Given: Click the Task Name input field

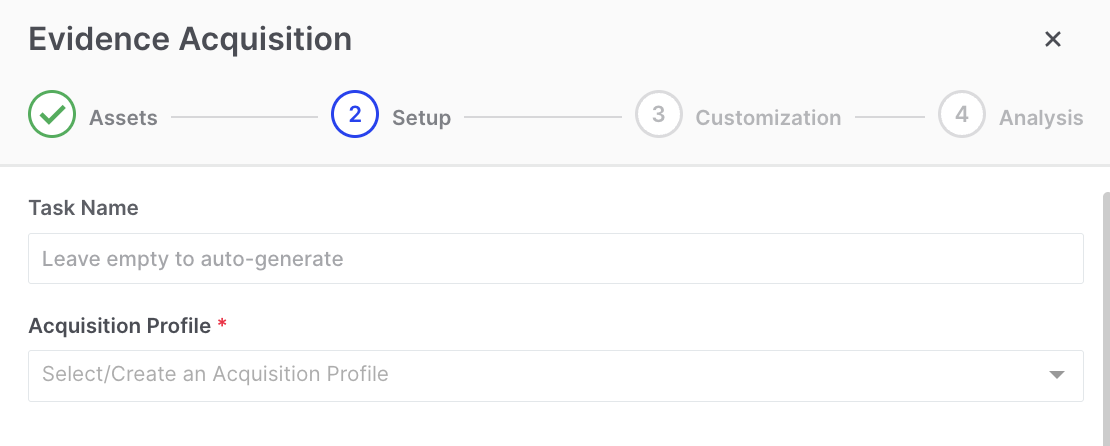Looking at the screenshot, I should 555,259.
